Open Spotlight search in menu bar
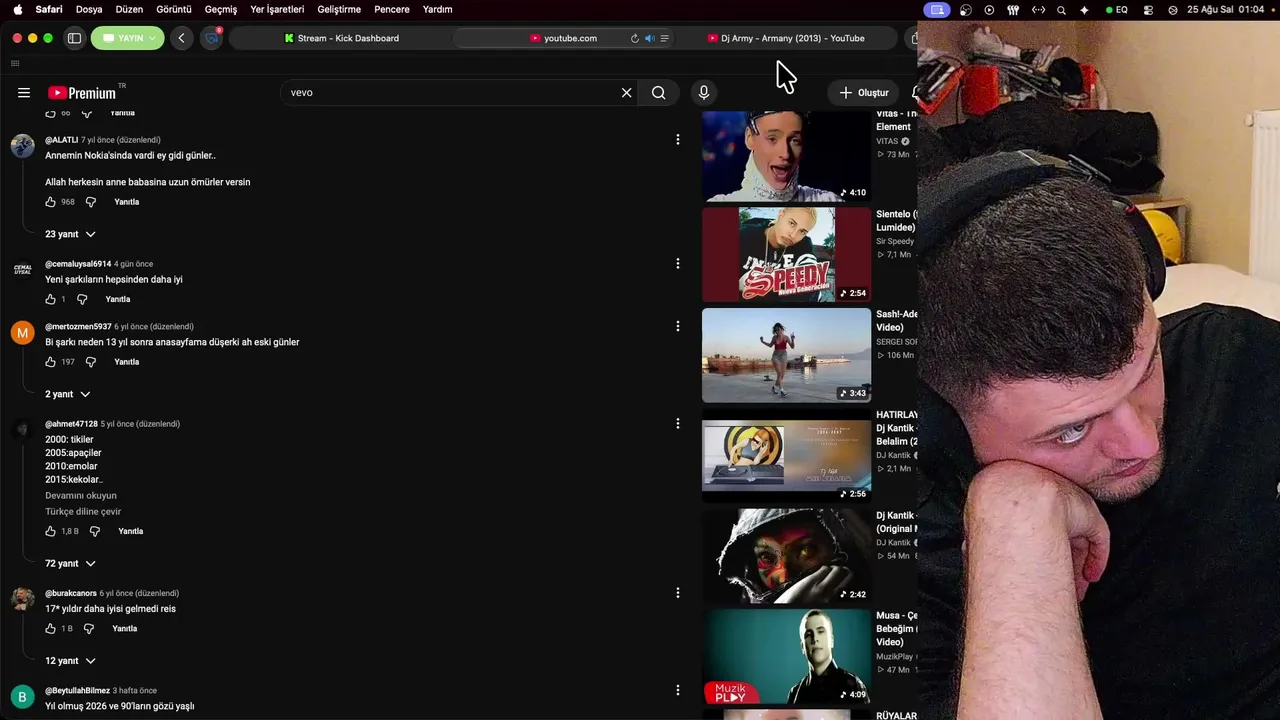This screenshot has width=1280, height=720. pyautogui.click(x=1061, y=9)
